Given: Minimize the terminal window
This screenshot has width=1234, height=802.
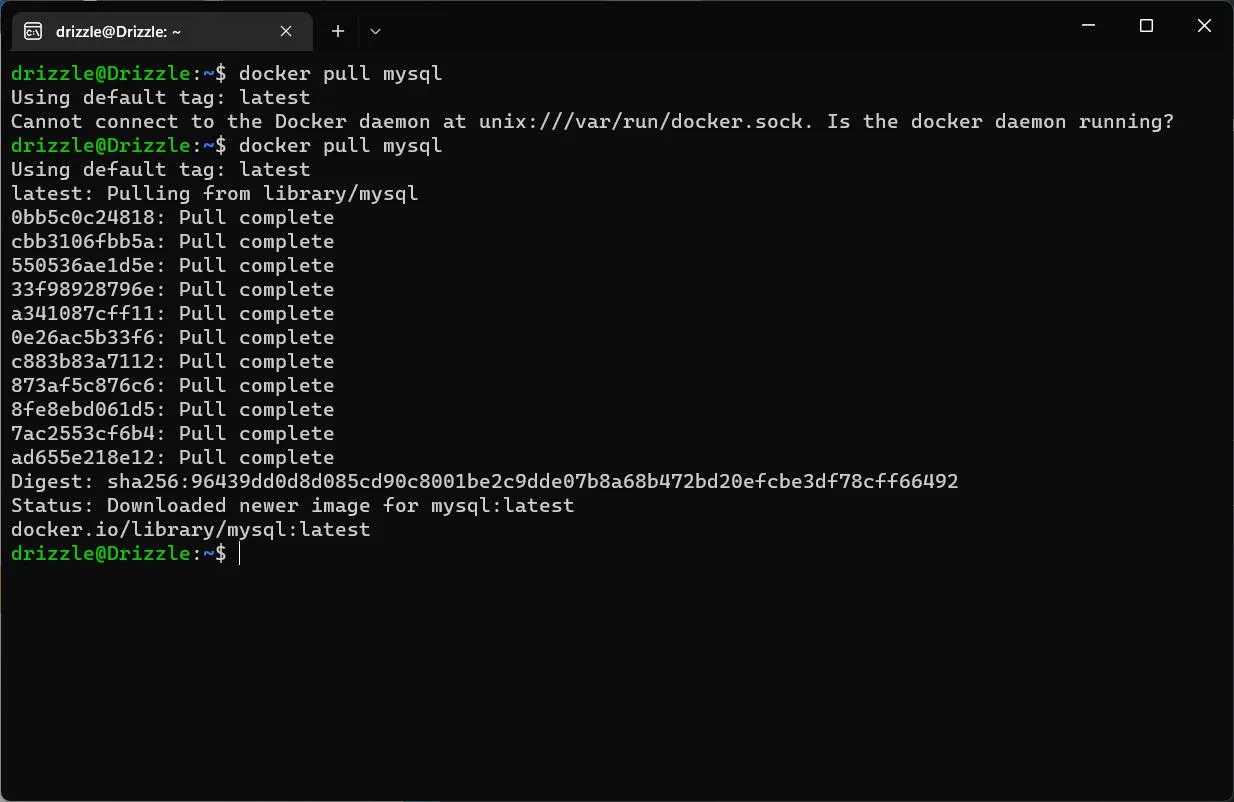Looking at the screenshot, I should 1089,26.
